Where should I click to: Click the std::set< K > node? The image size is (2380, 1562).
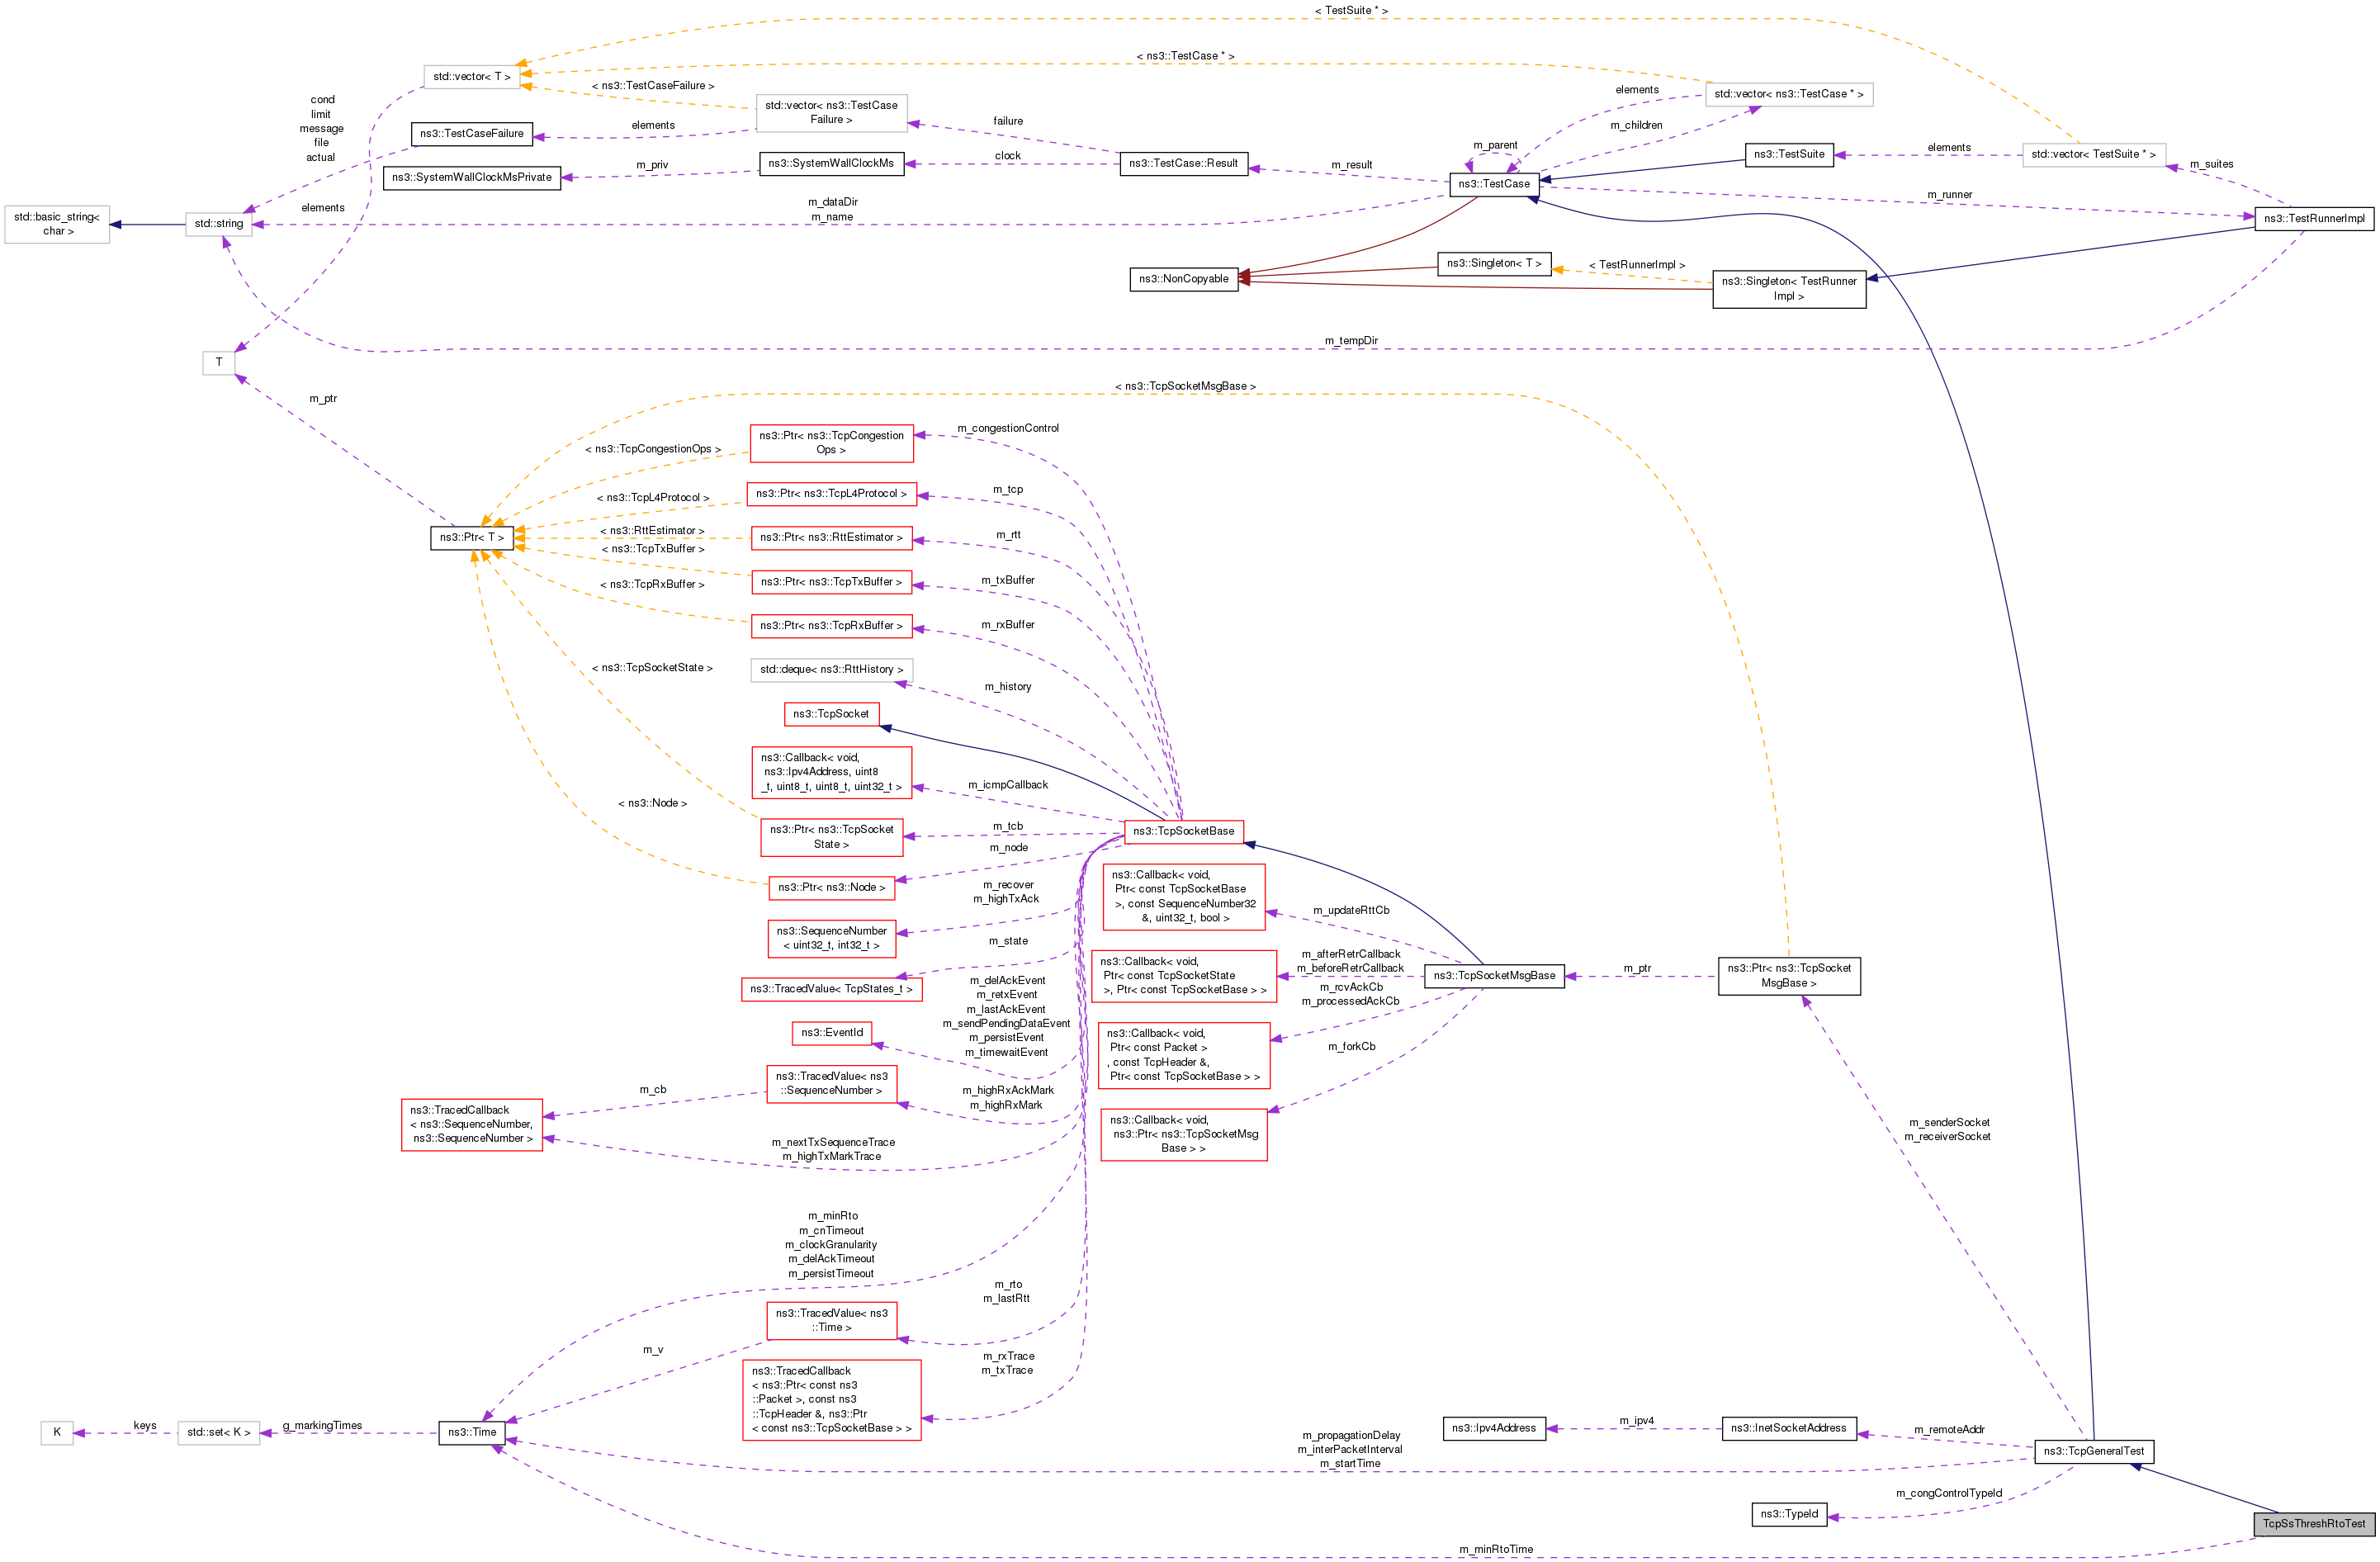tap(219, 1432)
